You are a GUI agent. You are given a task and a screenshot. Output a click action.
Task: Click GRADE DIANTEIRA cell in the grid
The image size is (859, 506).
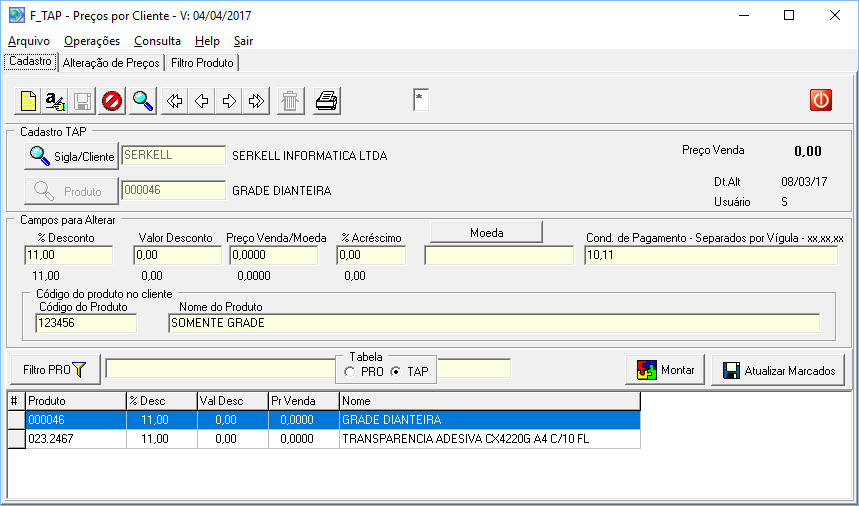pyautogui.click(x=490, y=420)
